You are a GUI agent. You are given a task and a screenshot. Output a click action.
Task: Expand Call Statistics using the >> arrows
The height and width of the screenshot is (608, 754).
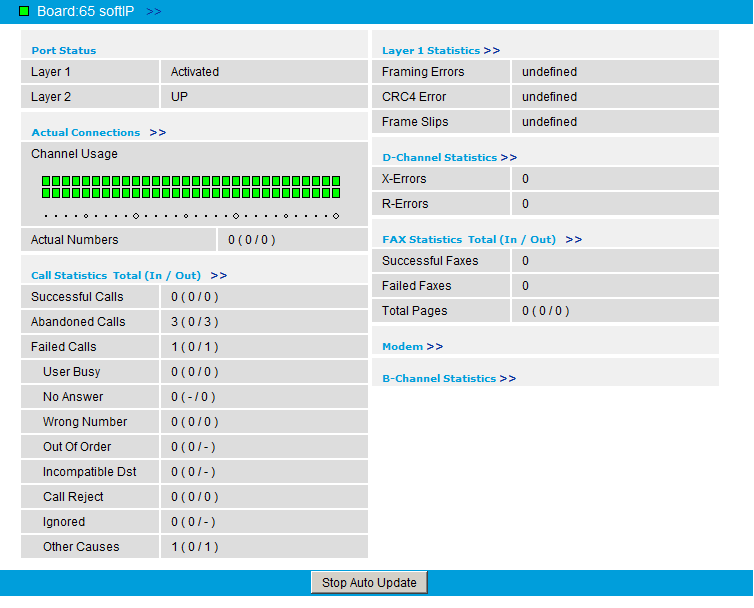click(218, 275)
